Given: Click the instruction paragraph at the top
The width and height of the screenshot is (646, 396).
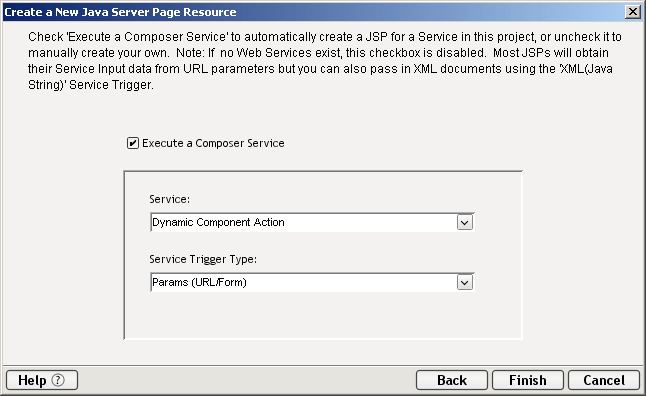Looking at the screenshot, I should click(325, 61).
